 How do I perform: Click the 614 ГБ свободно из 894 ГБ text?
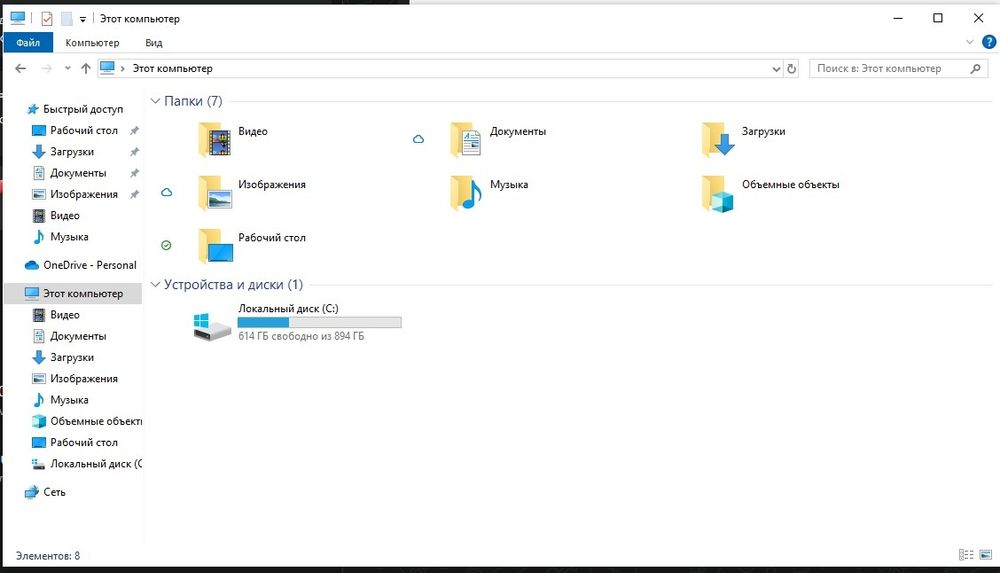pos(301,336)
